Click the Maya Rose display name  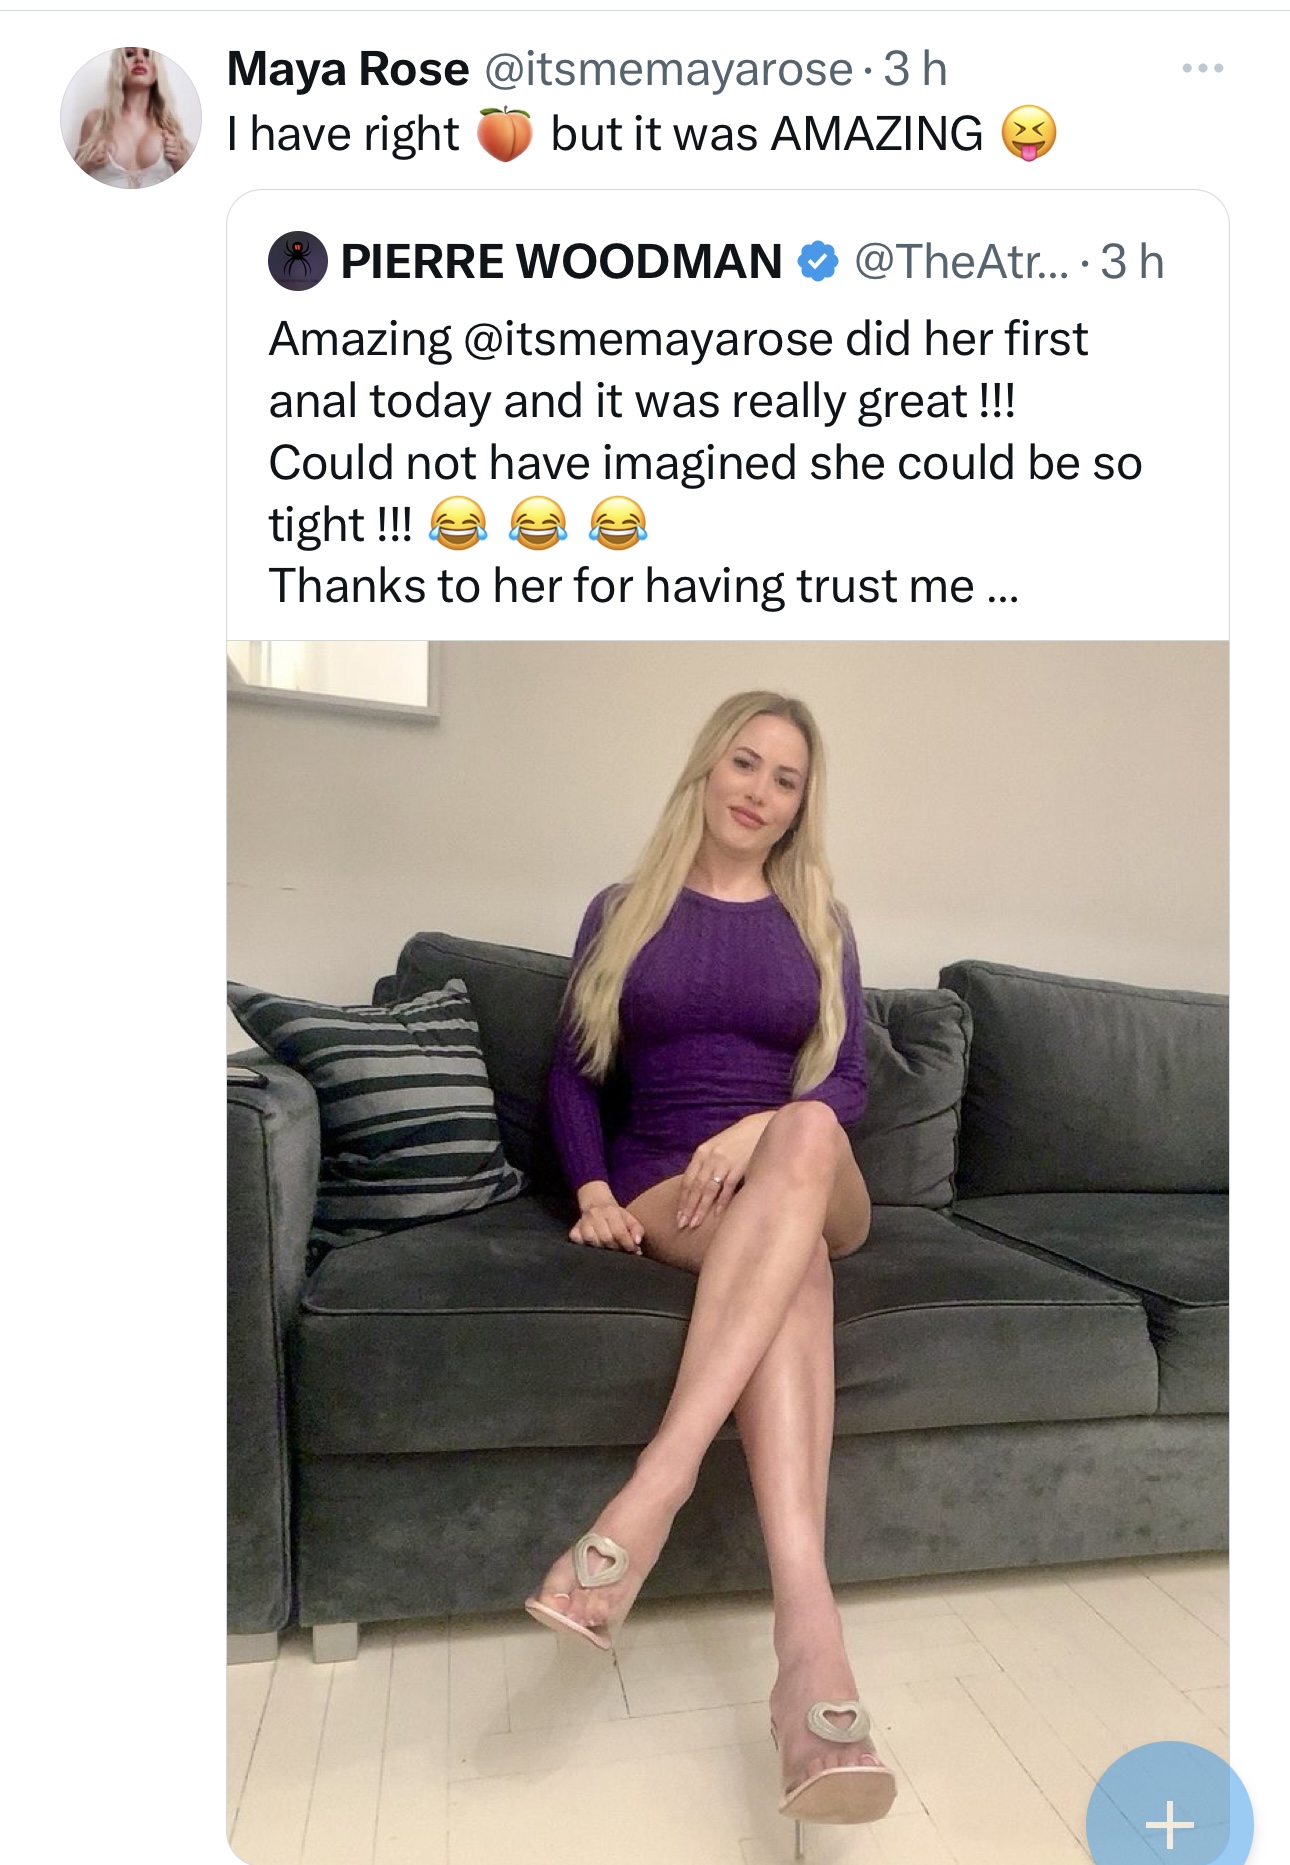click(x=348, y=69)
